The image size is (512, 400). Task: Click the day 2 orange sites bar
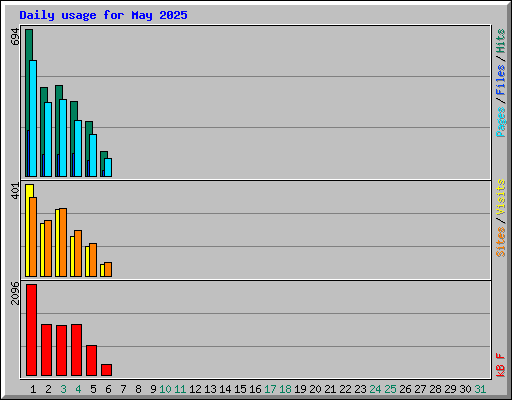(x=48, y=248)
